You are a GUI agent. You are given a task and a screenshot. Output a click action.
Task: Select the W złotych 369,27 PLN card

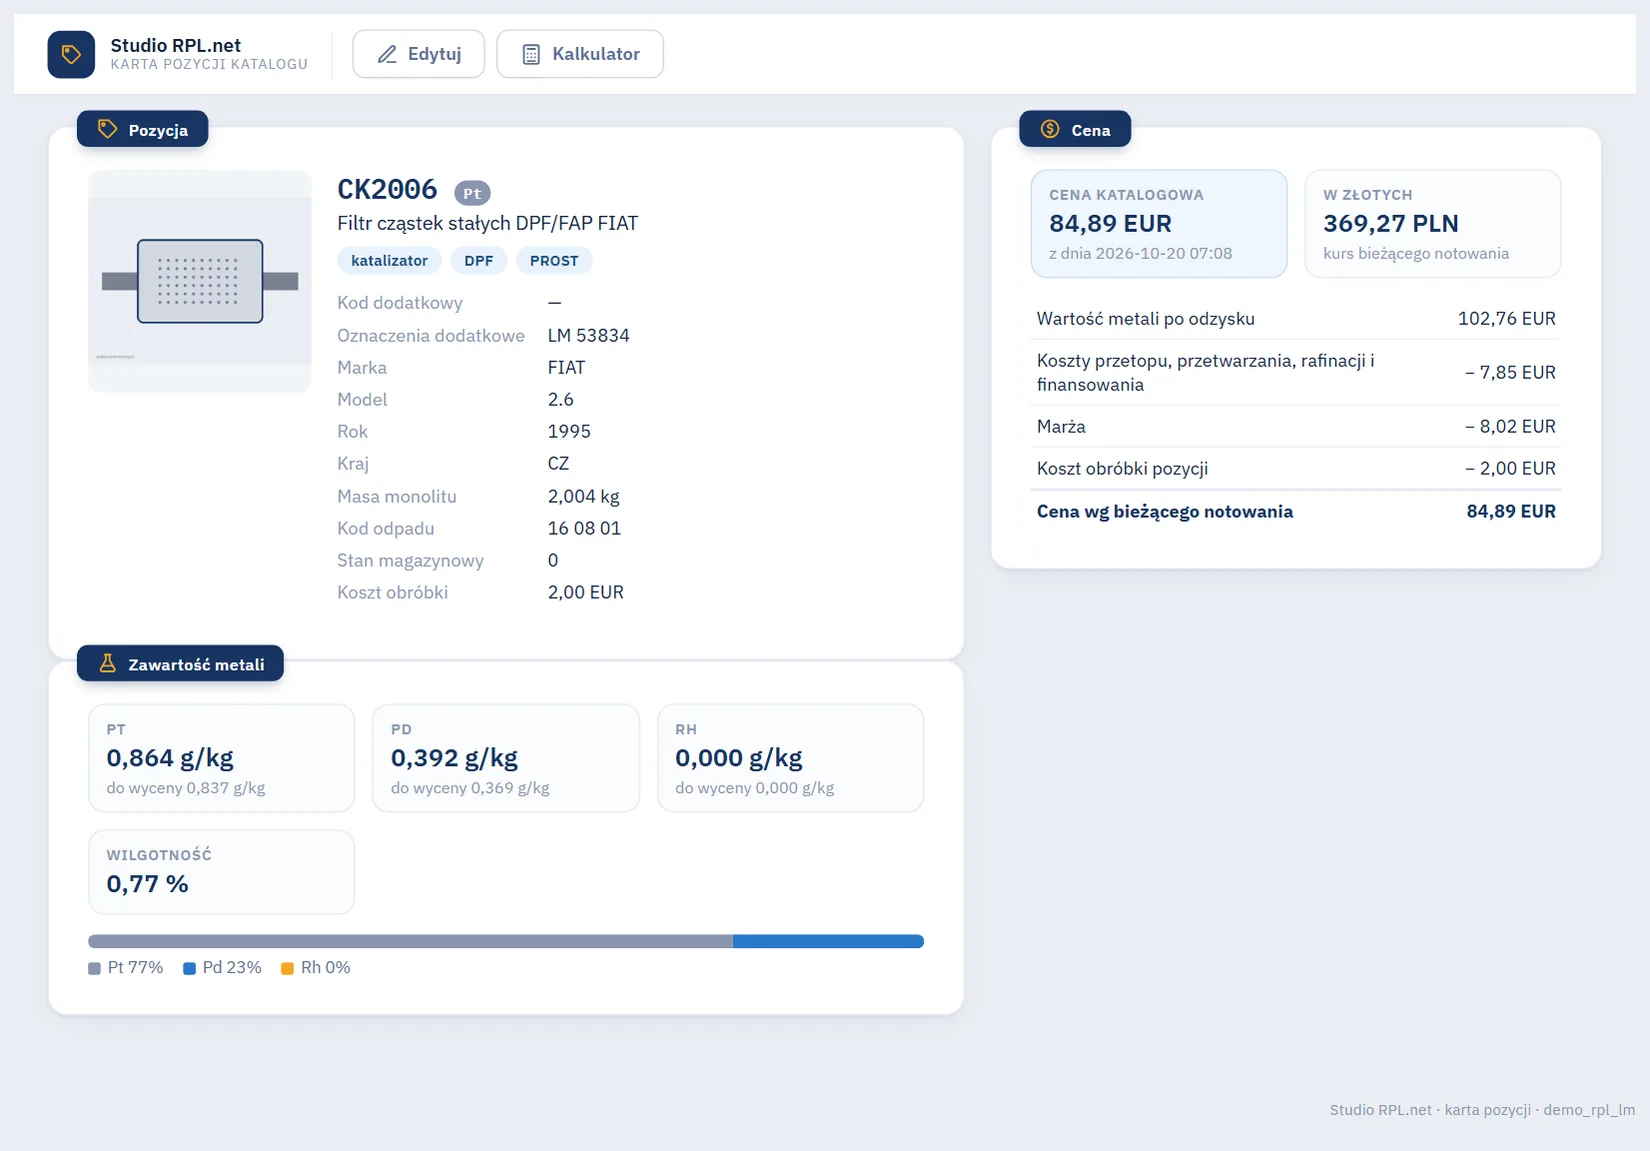click(x=1432, y=223)
